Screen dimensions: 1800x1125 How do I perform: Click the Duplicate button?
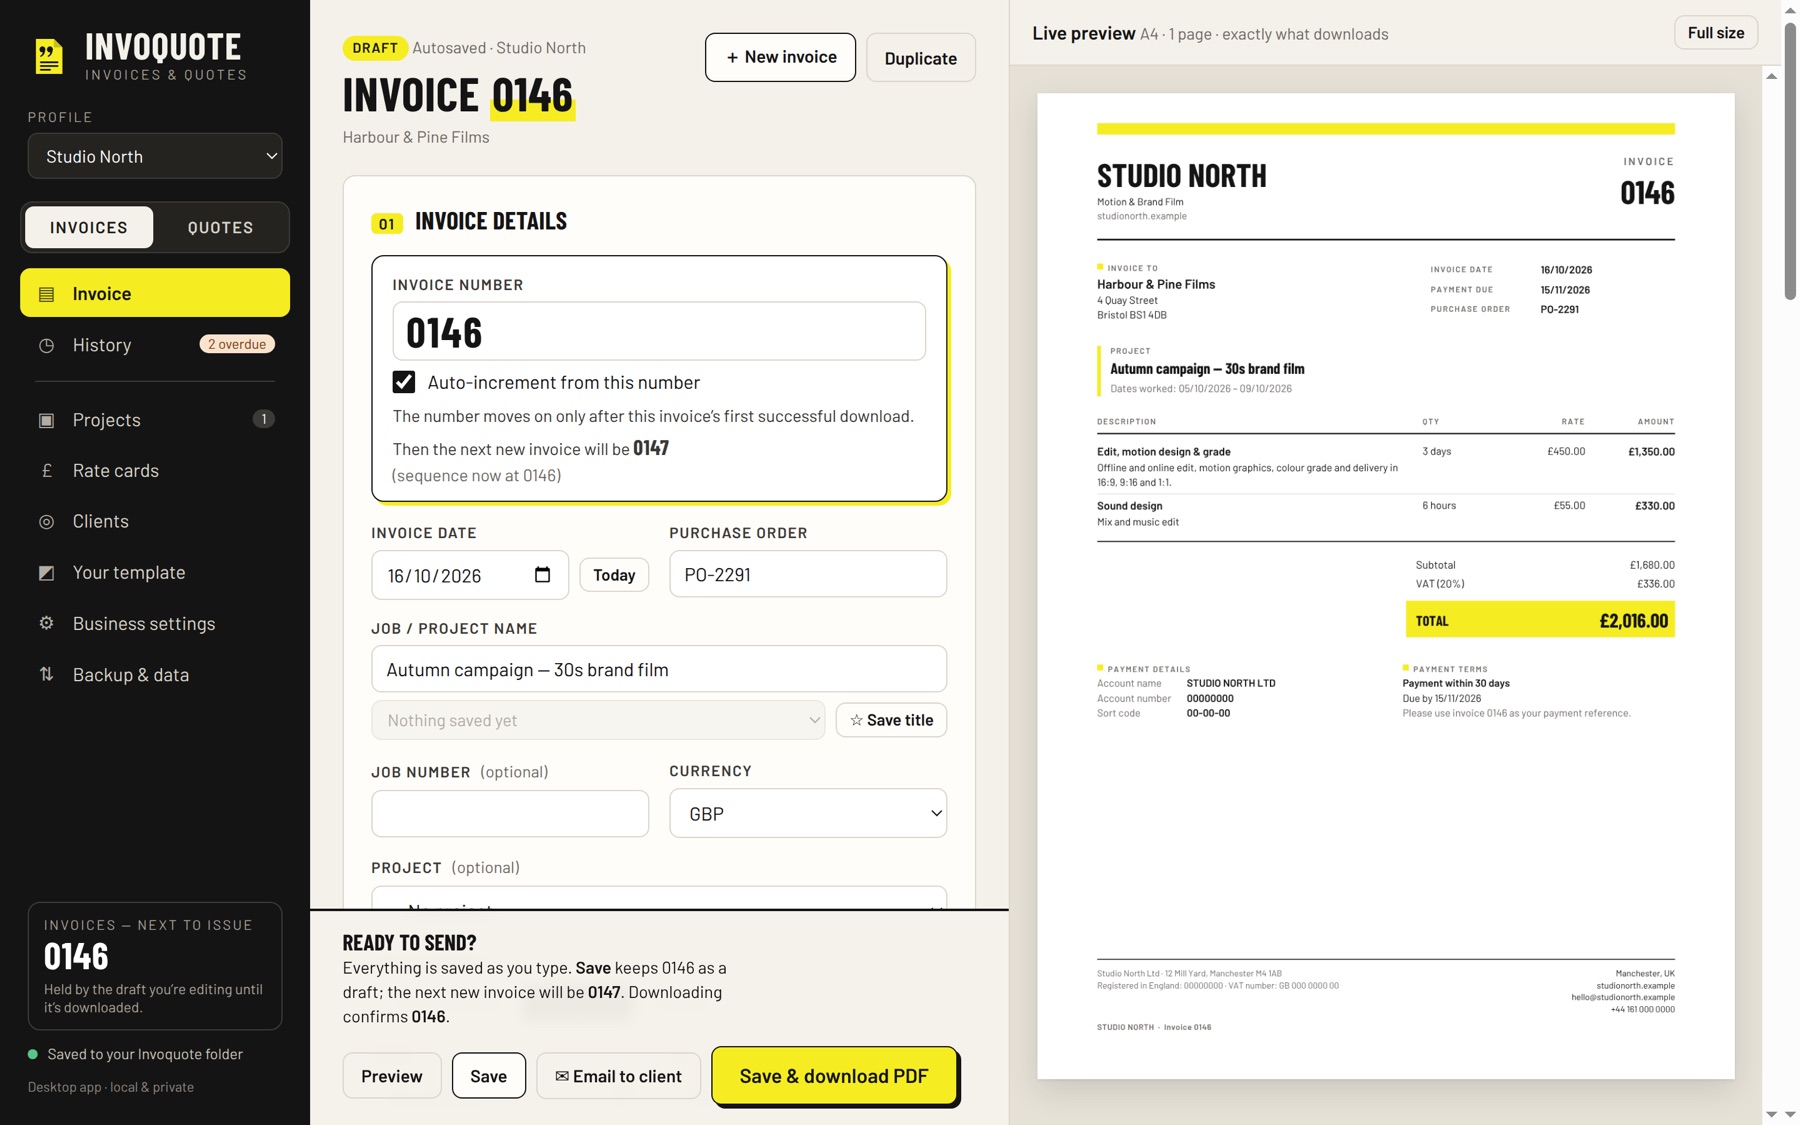click(x=921, y=58)
